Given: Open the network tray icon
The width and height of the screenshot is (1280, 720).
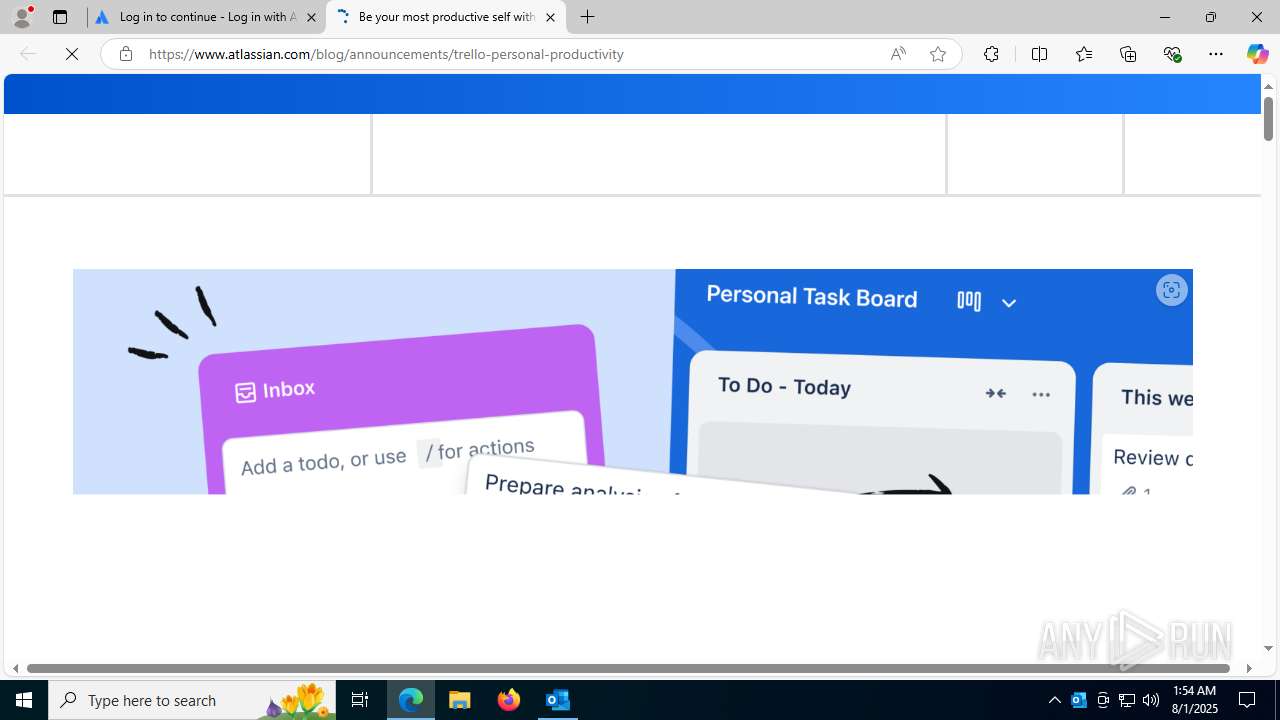Looking at the screenshot, I should tap(1127, 700).
